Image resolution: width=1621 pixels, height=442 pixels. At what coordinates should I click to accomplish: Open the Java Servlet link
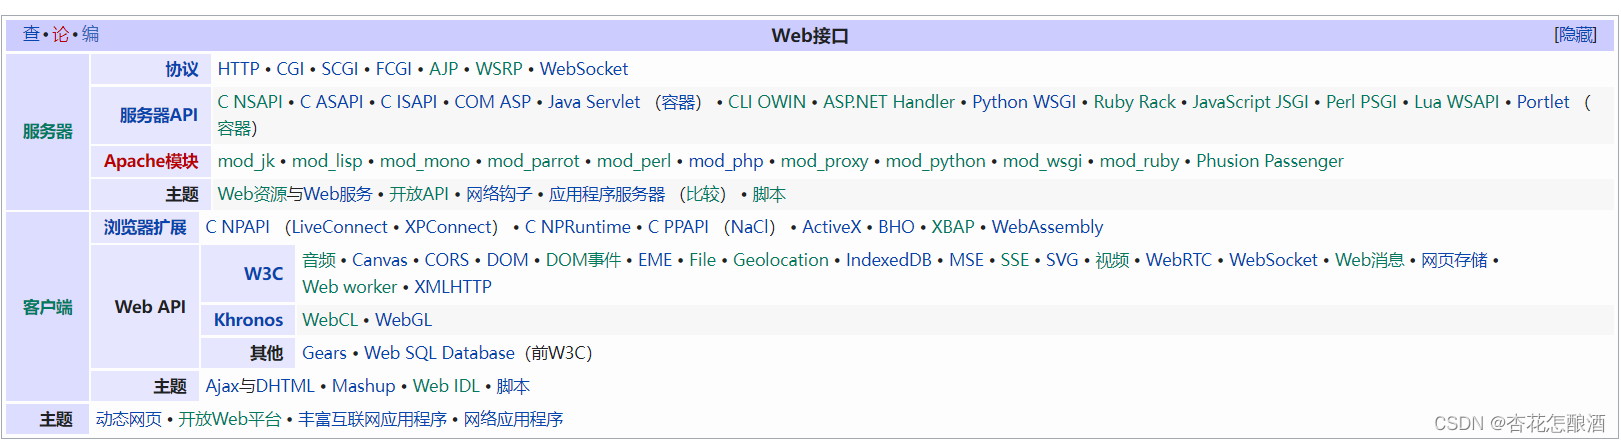pyautogui.click(x=594, y=102)
